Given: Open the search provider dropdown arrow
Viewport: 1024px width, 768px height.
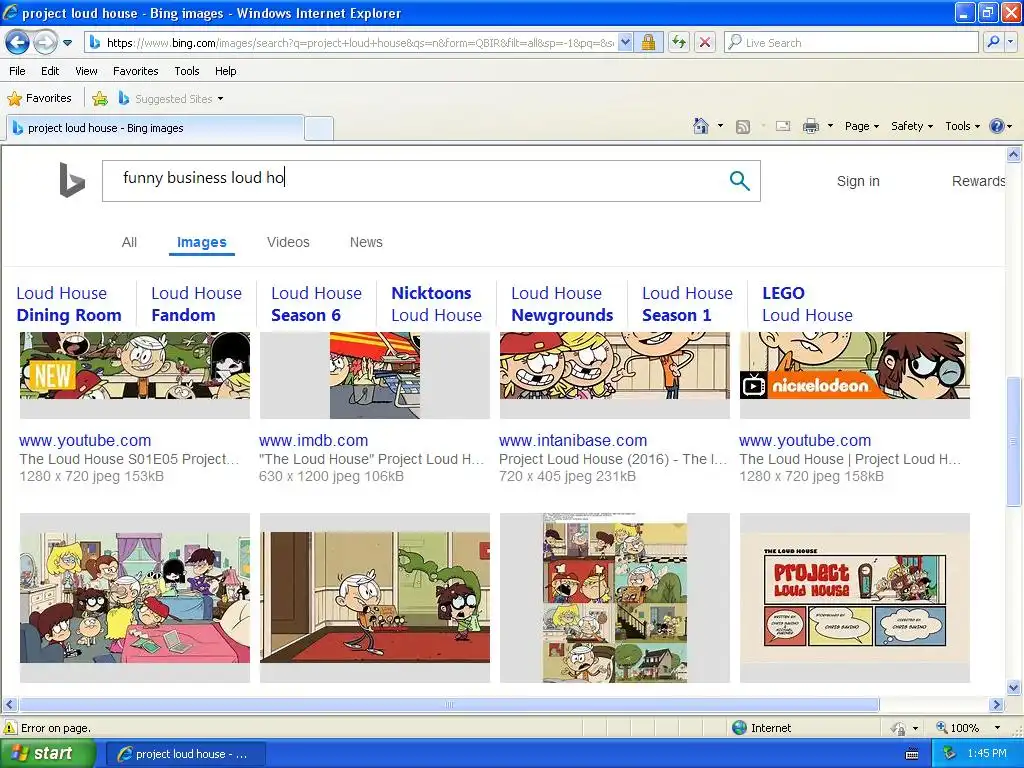Looking at the screenshot, I should tap(1010, 42).
